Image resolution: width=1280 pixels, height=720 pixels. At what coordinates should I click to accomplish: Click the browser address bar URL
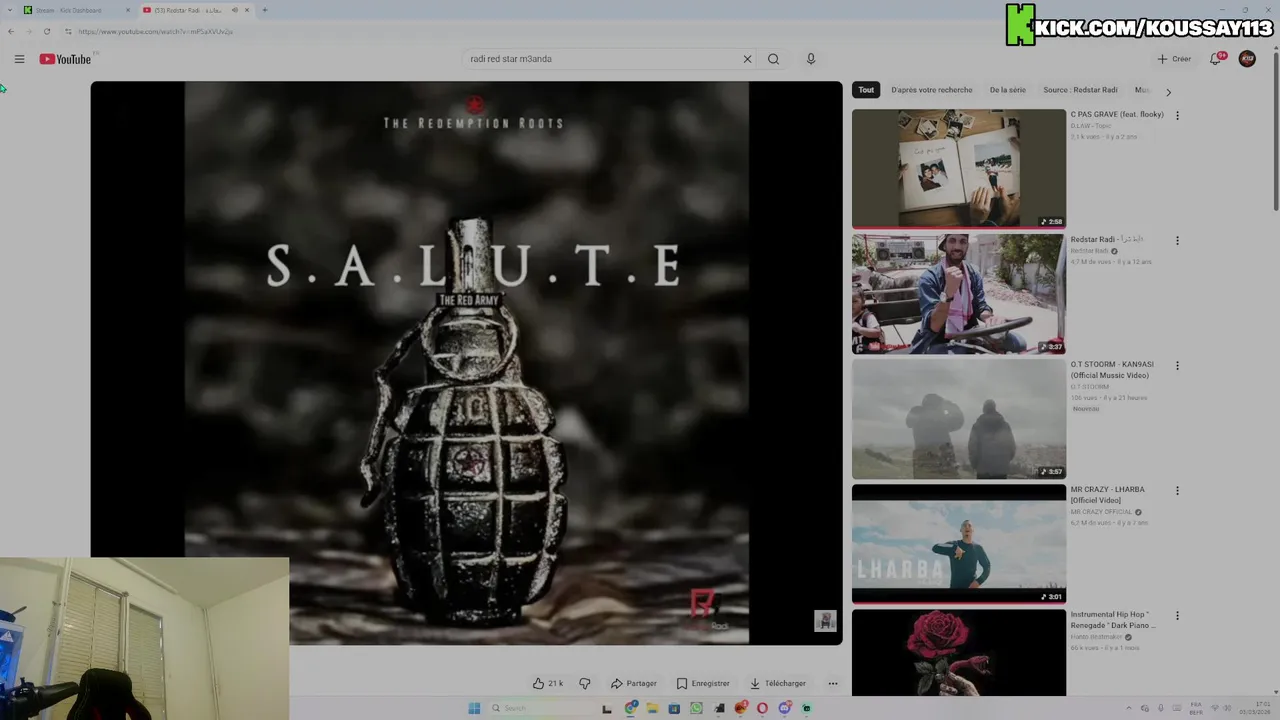click(x=156, y=31)
